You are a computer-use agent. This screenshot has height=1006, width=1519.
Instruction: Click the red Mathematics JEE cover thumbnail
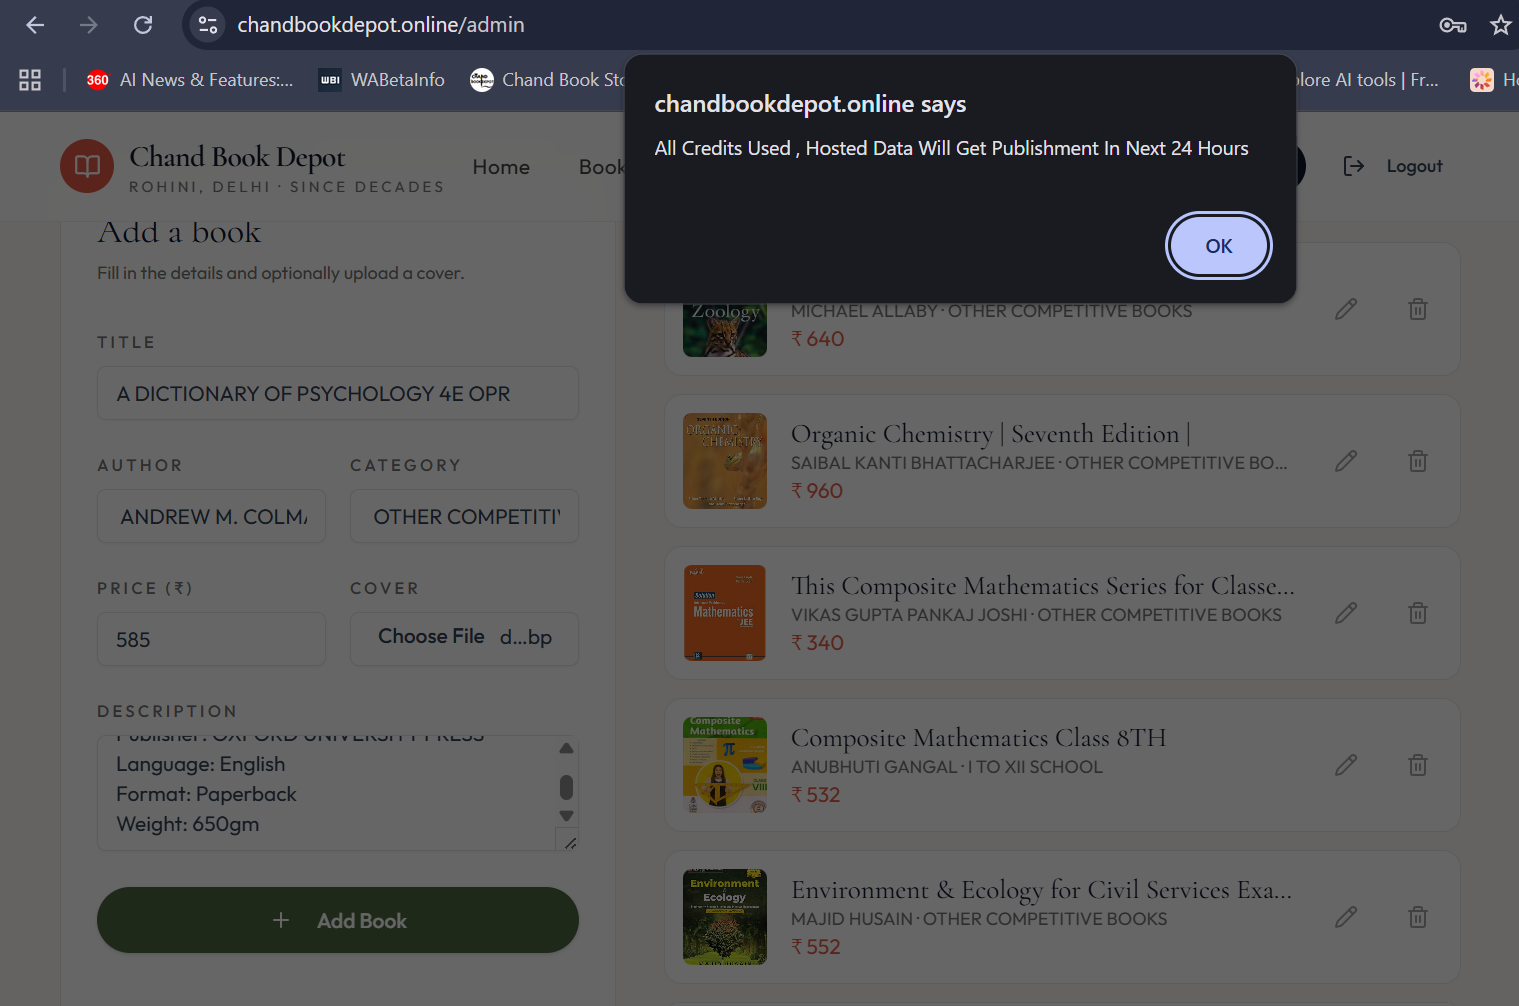(x=725, y=613)
